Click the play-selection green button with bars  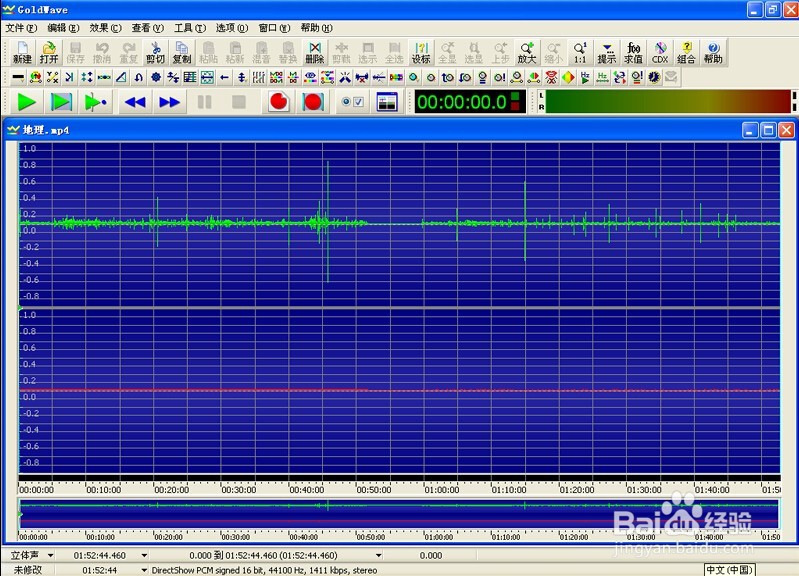pos(61,102)
